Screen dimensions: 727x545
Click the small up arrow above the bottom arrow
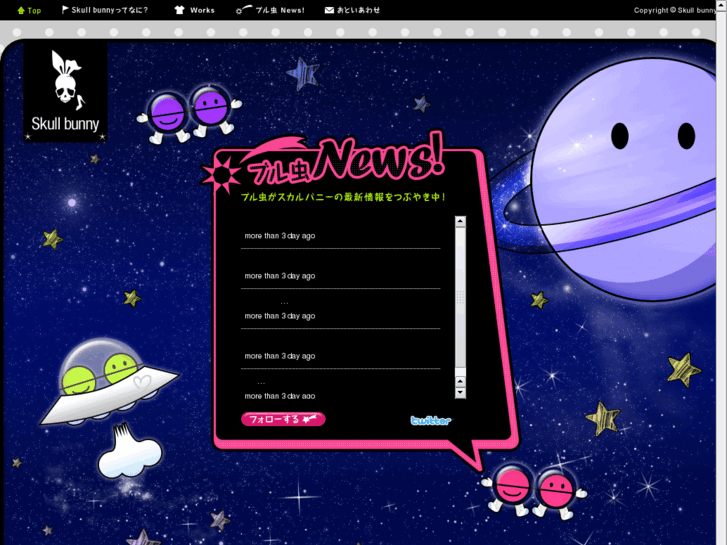coord(460,382)
